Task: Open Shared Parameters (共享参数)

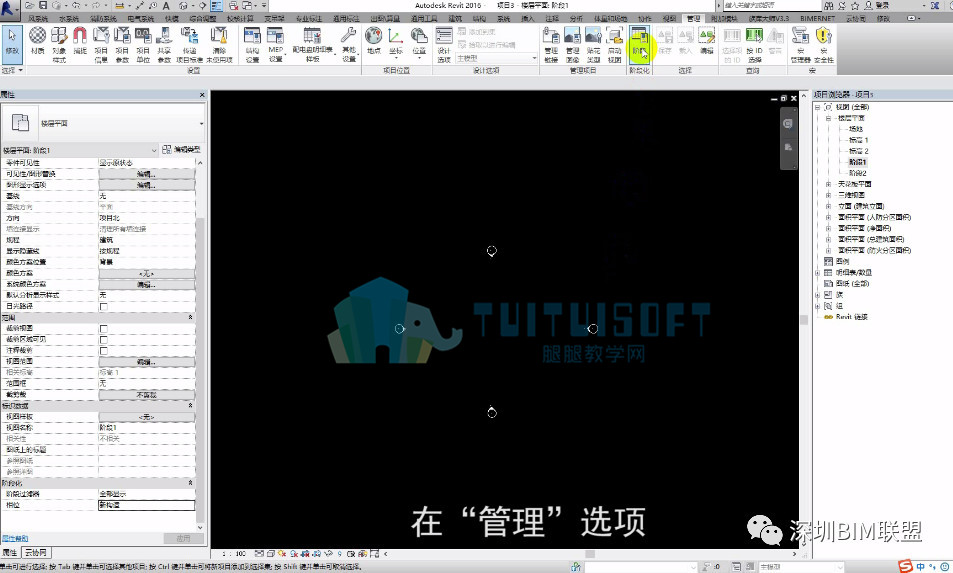Action: 164,44
